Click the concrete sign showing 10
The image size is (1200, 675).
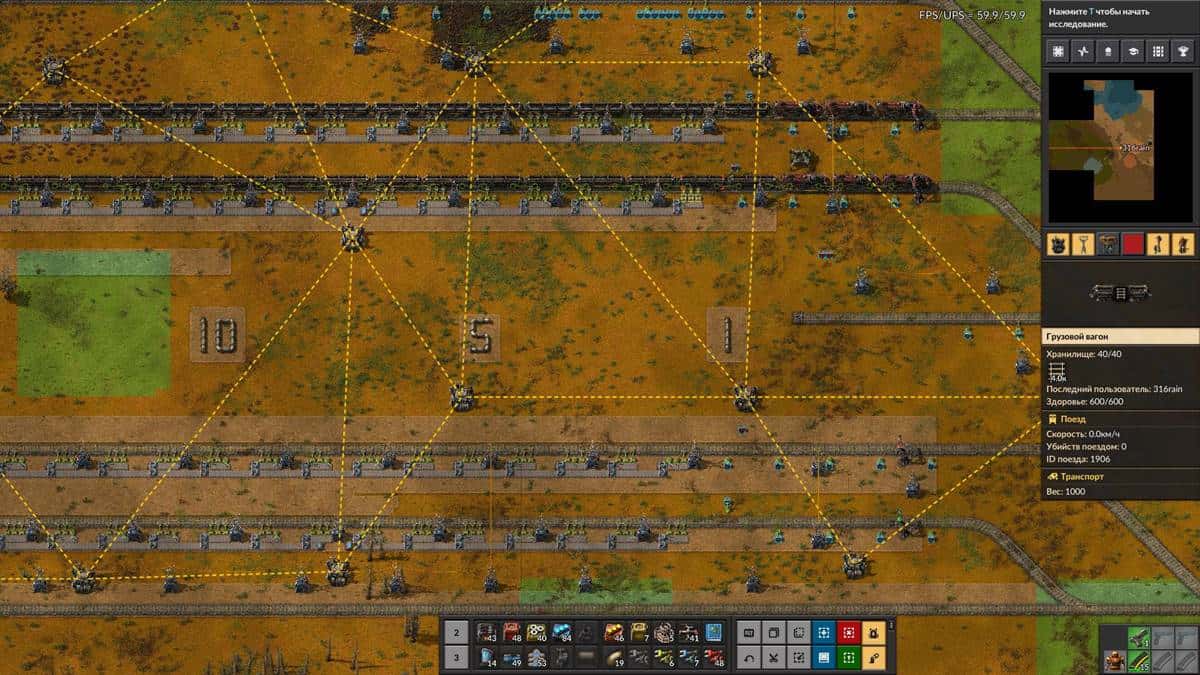point(217,335)
